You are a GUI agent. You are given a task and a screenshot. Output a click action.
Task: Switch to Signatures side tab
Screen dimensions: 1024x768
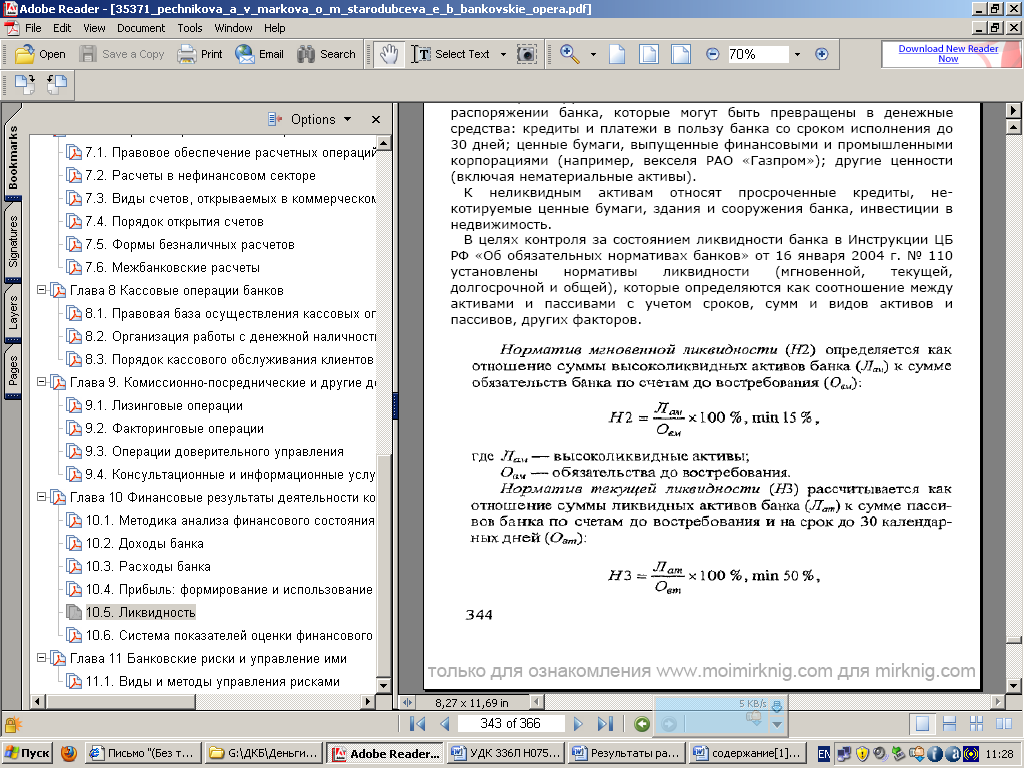click(13, 242)
